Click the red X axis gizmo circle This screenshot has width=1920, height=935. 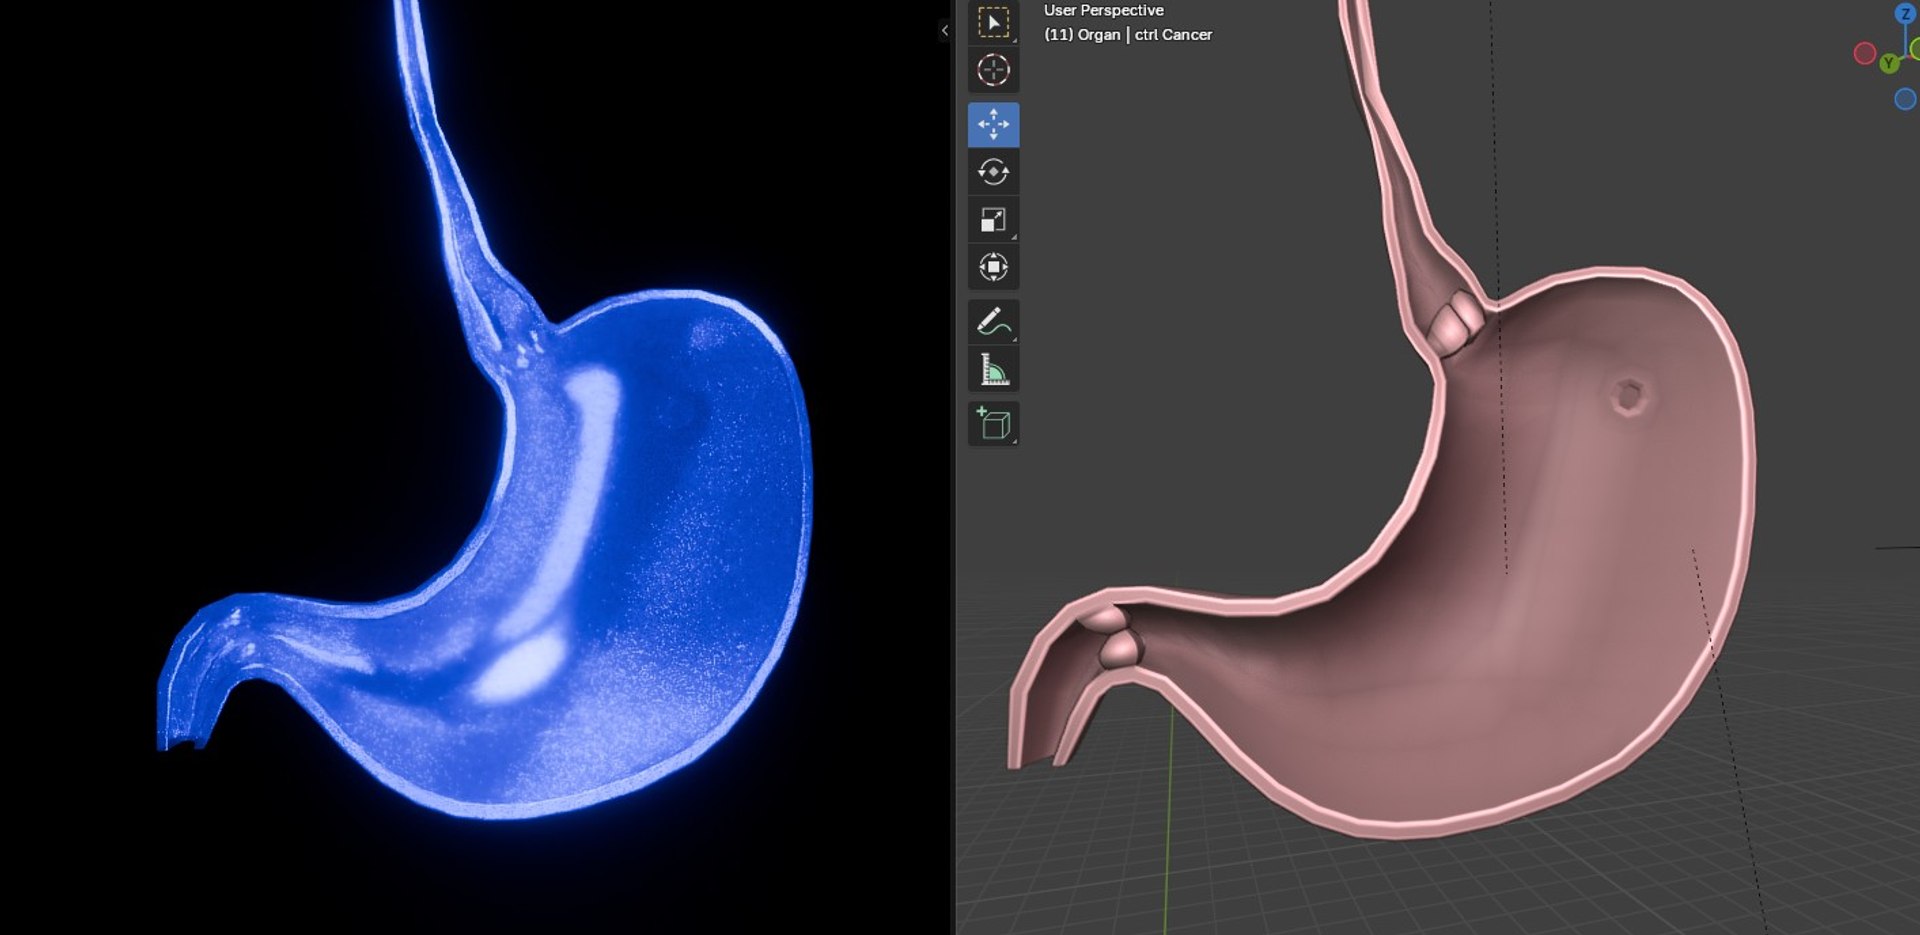(x=1864, y=53)
